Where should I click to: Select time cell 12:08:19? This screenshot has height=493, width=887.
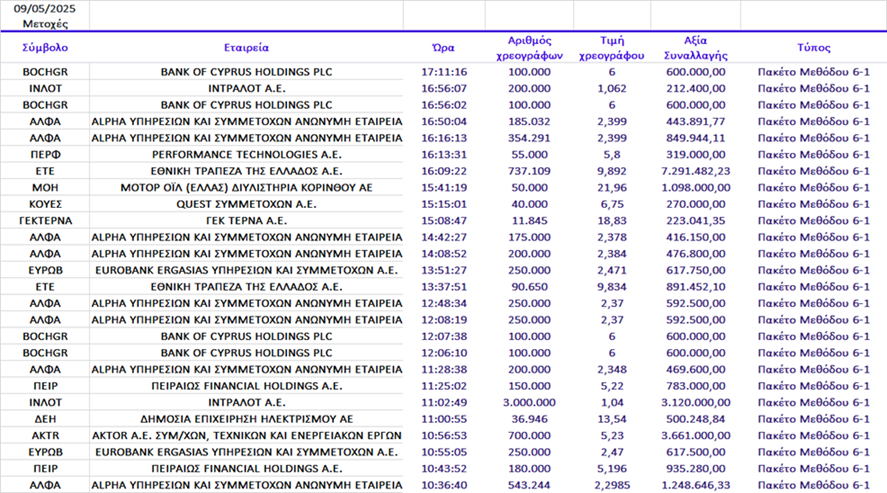click(444, 320)
